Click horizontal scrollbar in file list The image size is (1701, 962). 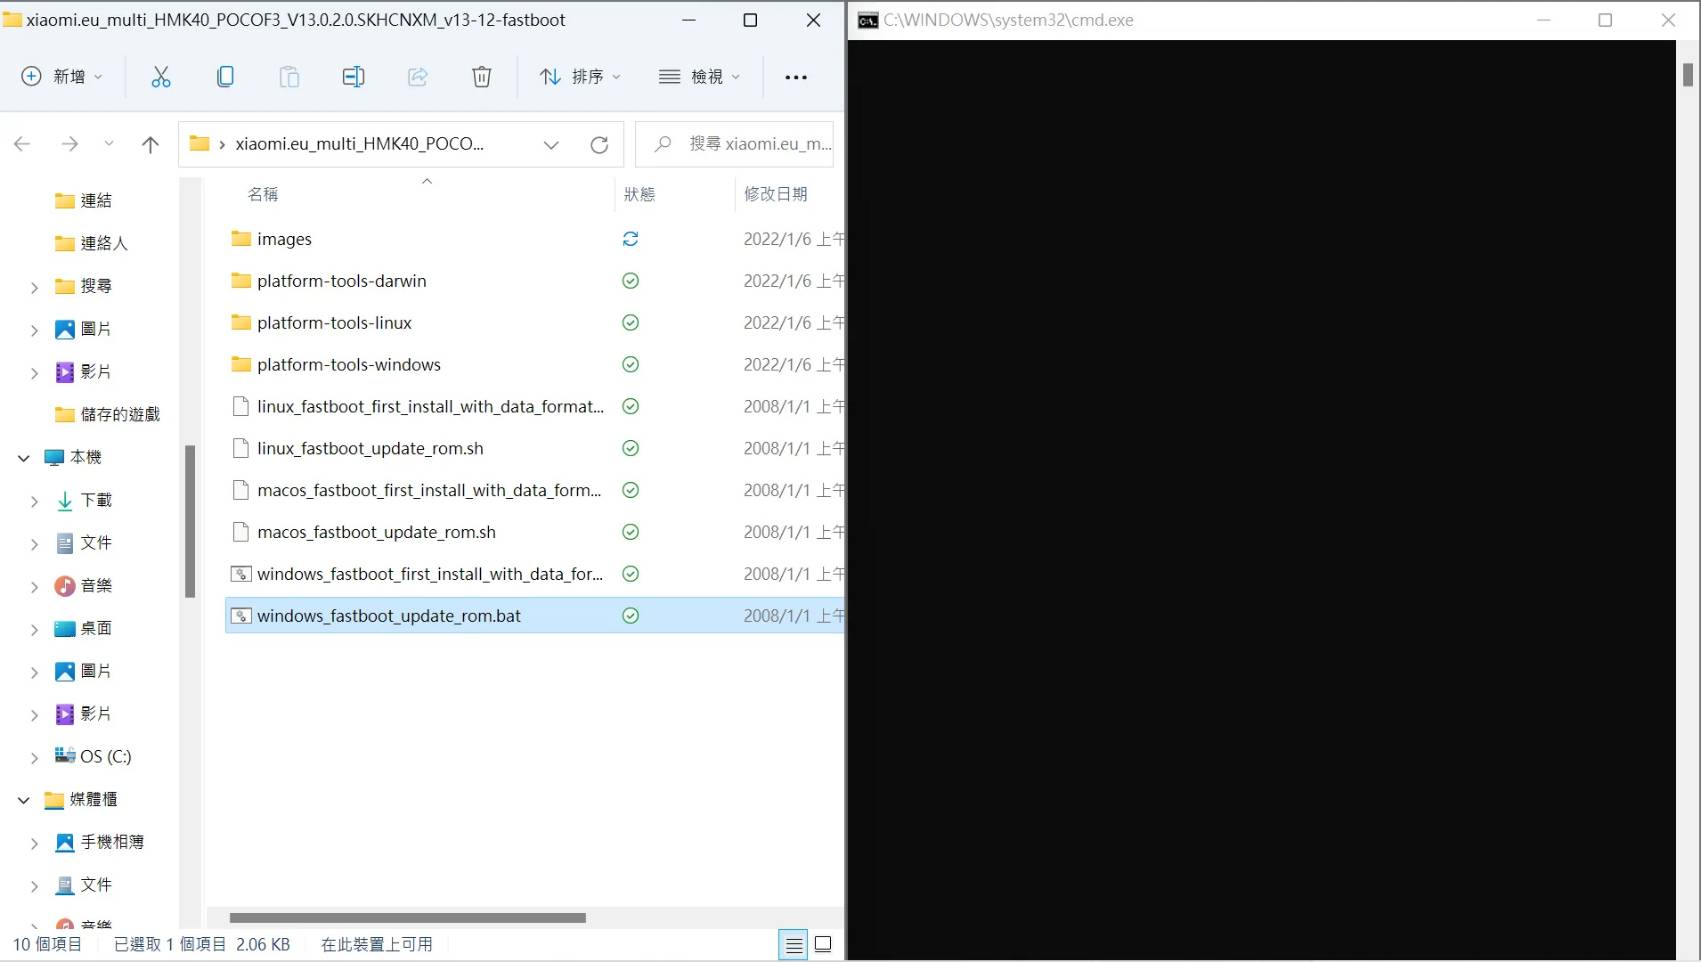(x=408, y=918)
